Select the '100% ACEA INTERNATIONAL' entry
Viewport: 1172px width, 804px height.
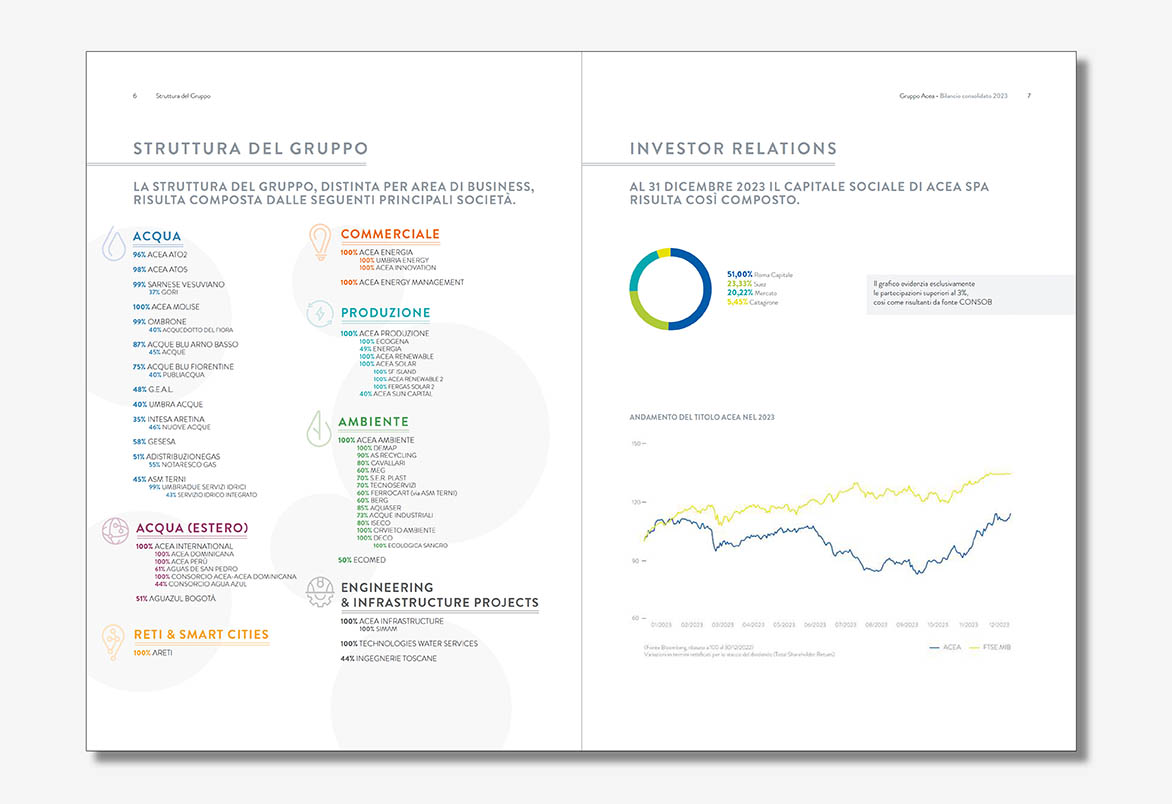pyautogui.click(x=185, y=546)
